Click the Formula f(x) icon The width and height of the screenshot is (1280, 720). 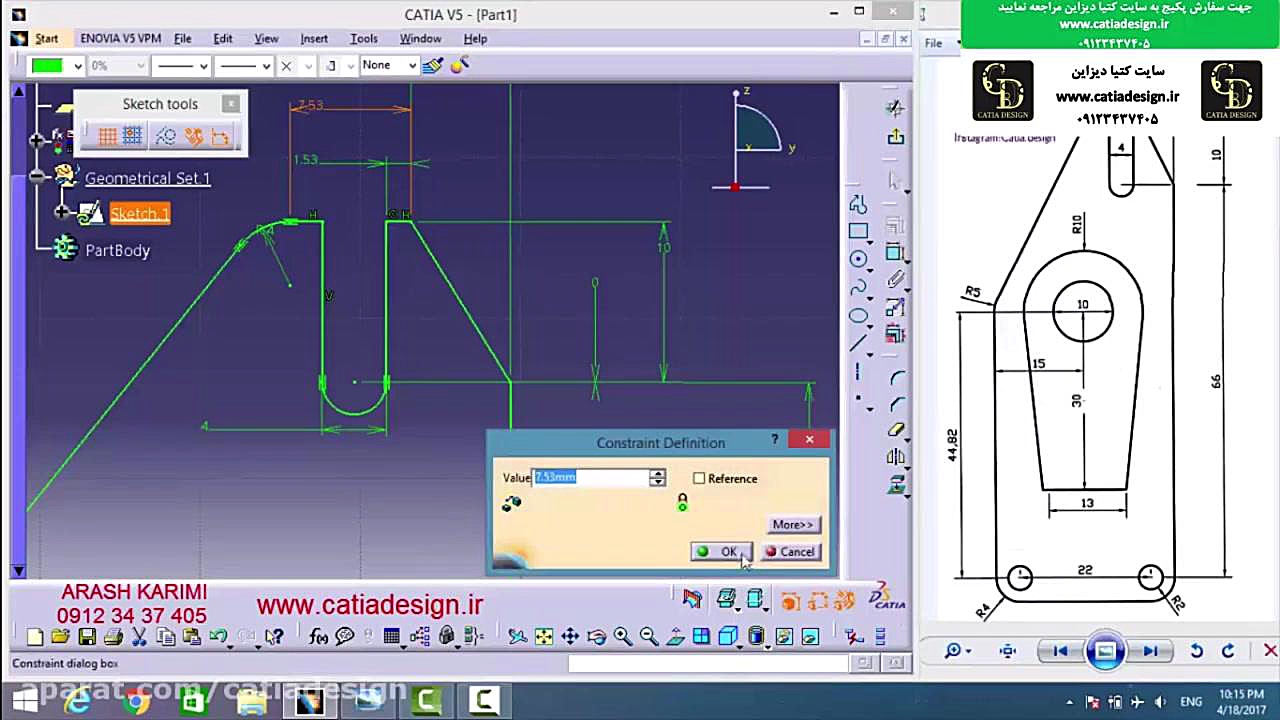318,637
